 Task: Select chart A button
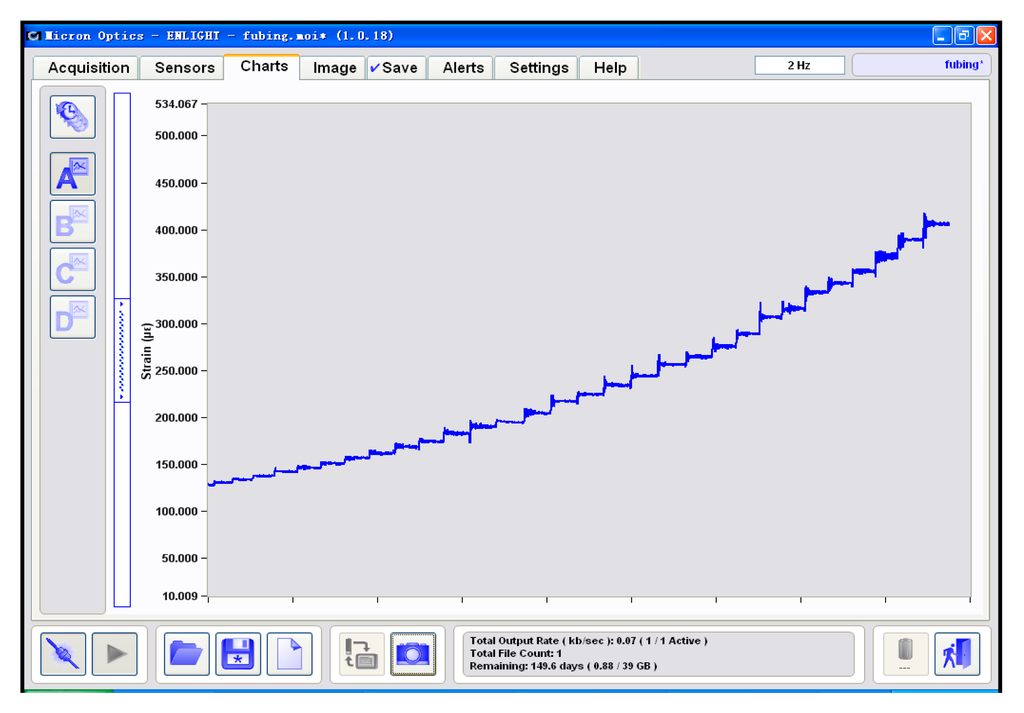pos(73,174)
